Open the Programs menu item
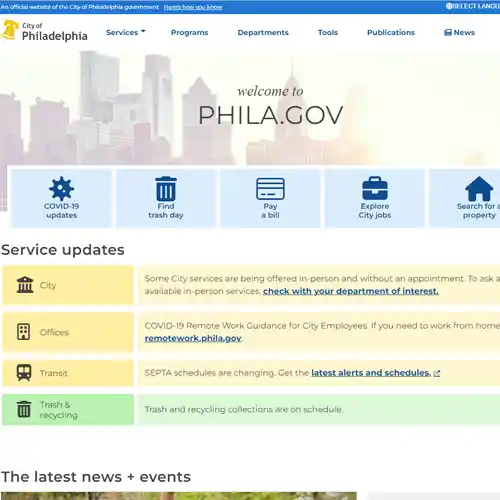This screenshot has height=500, width=500. [189, 32]
